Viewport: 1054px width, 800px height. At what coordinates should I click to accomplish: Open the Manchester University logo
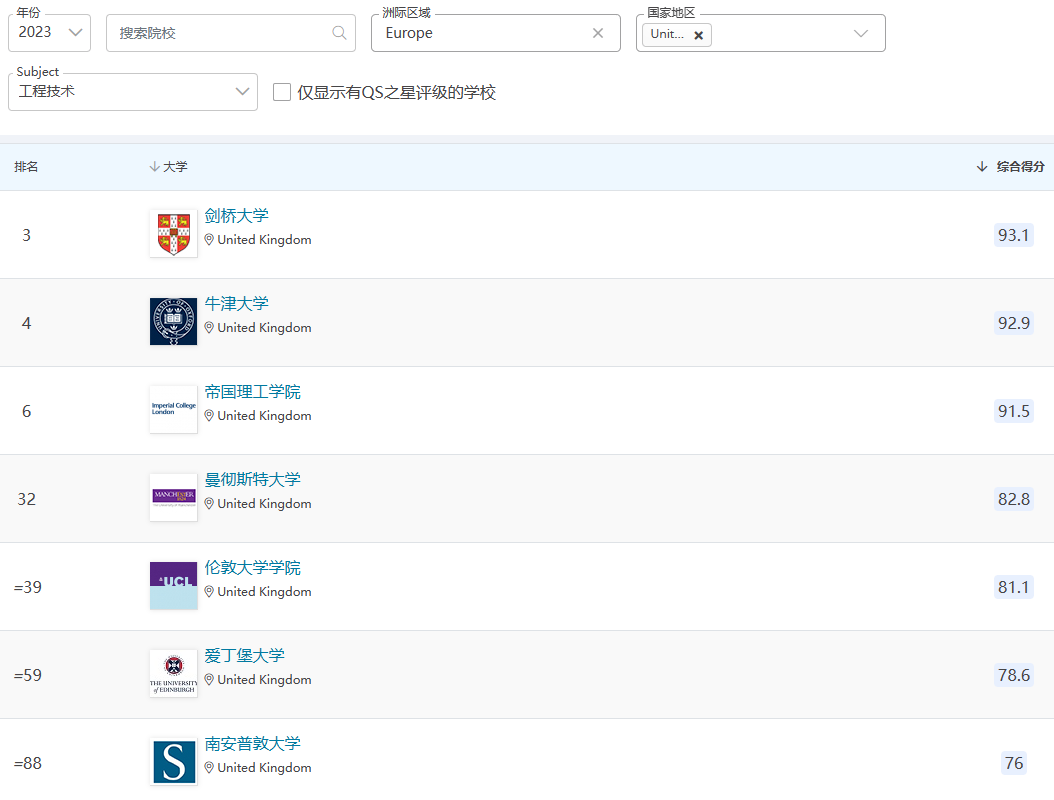click(173, 497)
